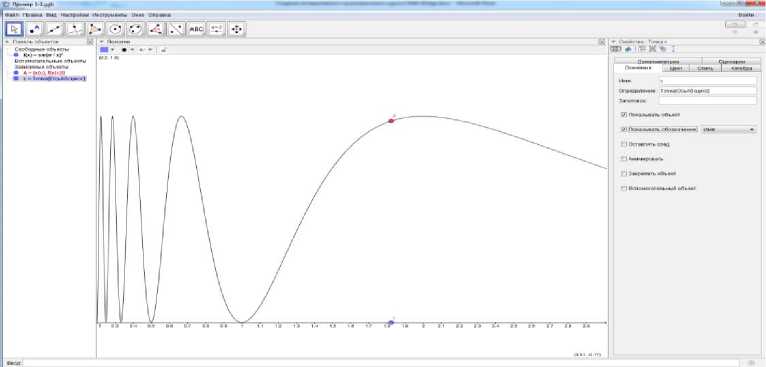Select the Polygon tool

point(95,29)
